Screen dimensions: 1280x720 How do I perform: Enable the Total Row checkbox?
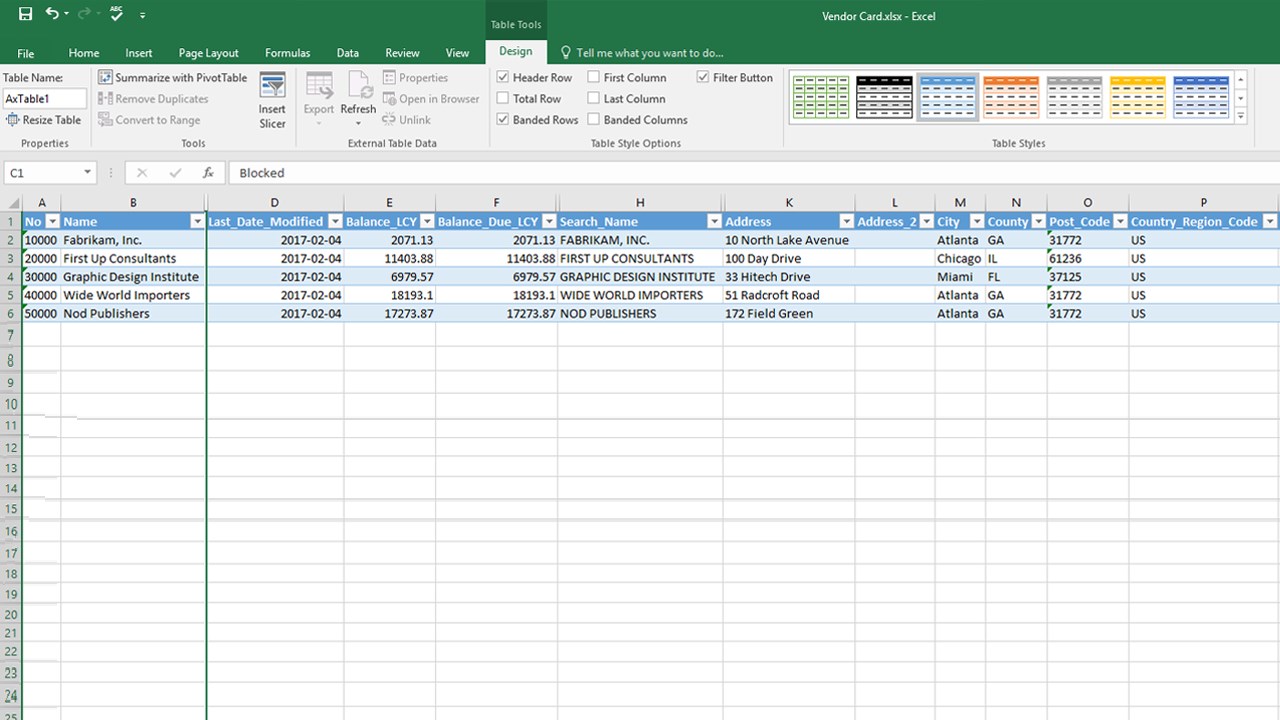pyautogui.click(x=503, y=98)
